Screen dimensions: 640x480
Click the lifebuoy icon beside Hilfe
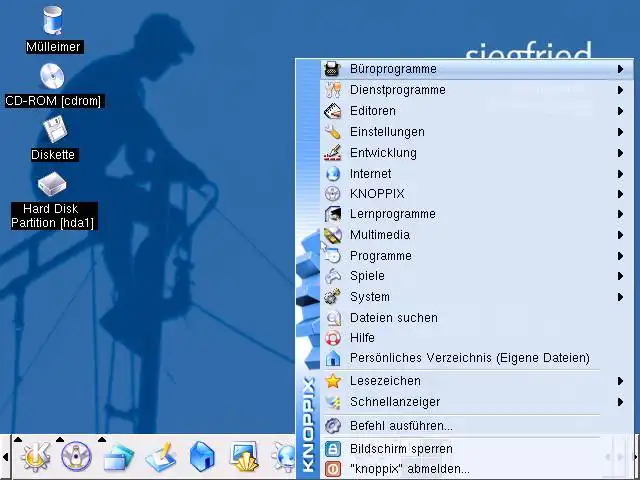pyautogui.click(x=333, y=338)
